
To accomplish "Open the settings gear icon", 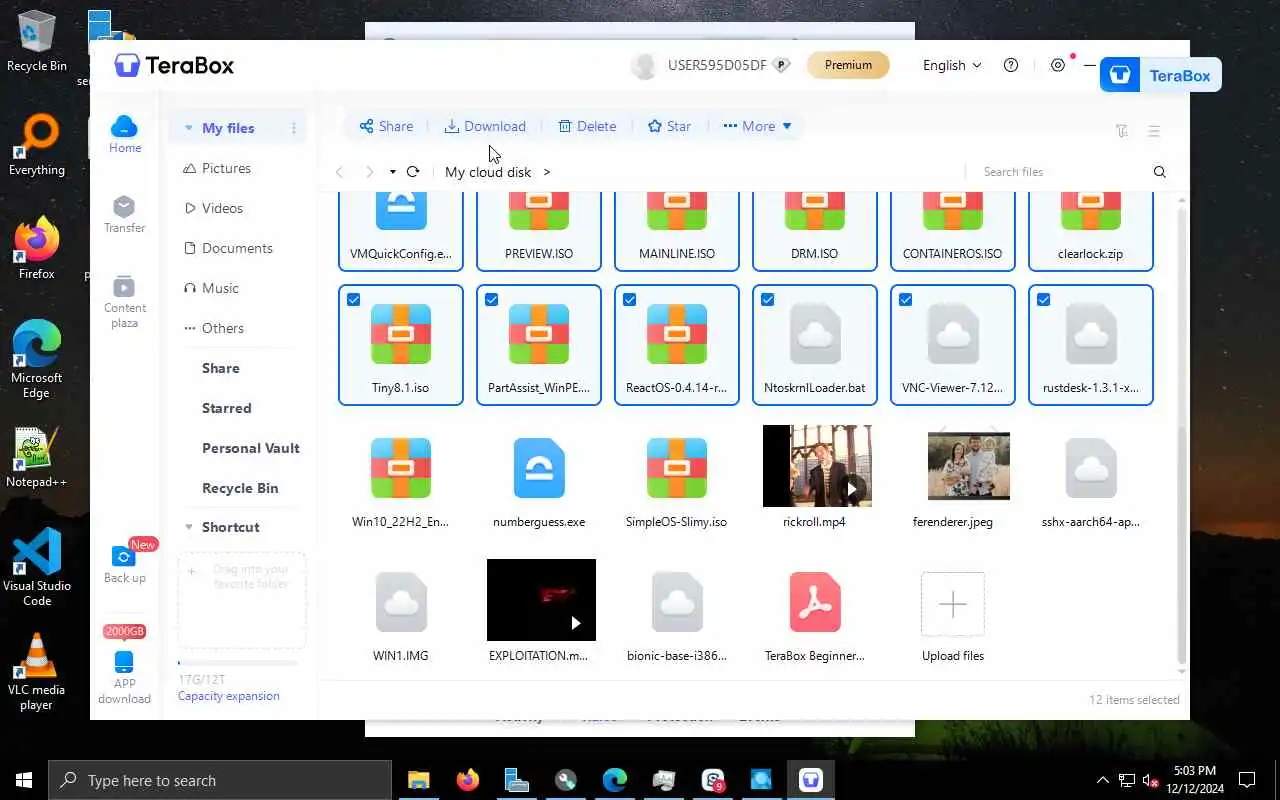I will [x=1058, y=65].
